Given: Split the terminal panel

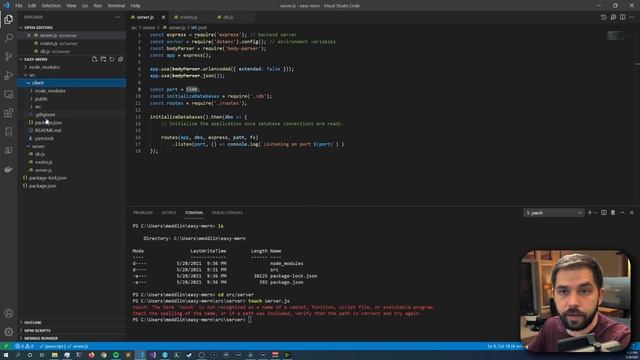Looking at the screenshot, I should point(604,213).
